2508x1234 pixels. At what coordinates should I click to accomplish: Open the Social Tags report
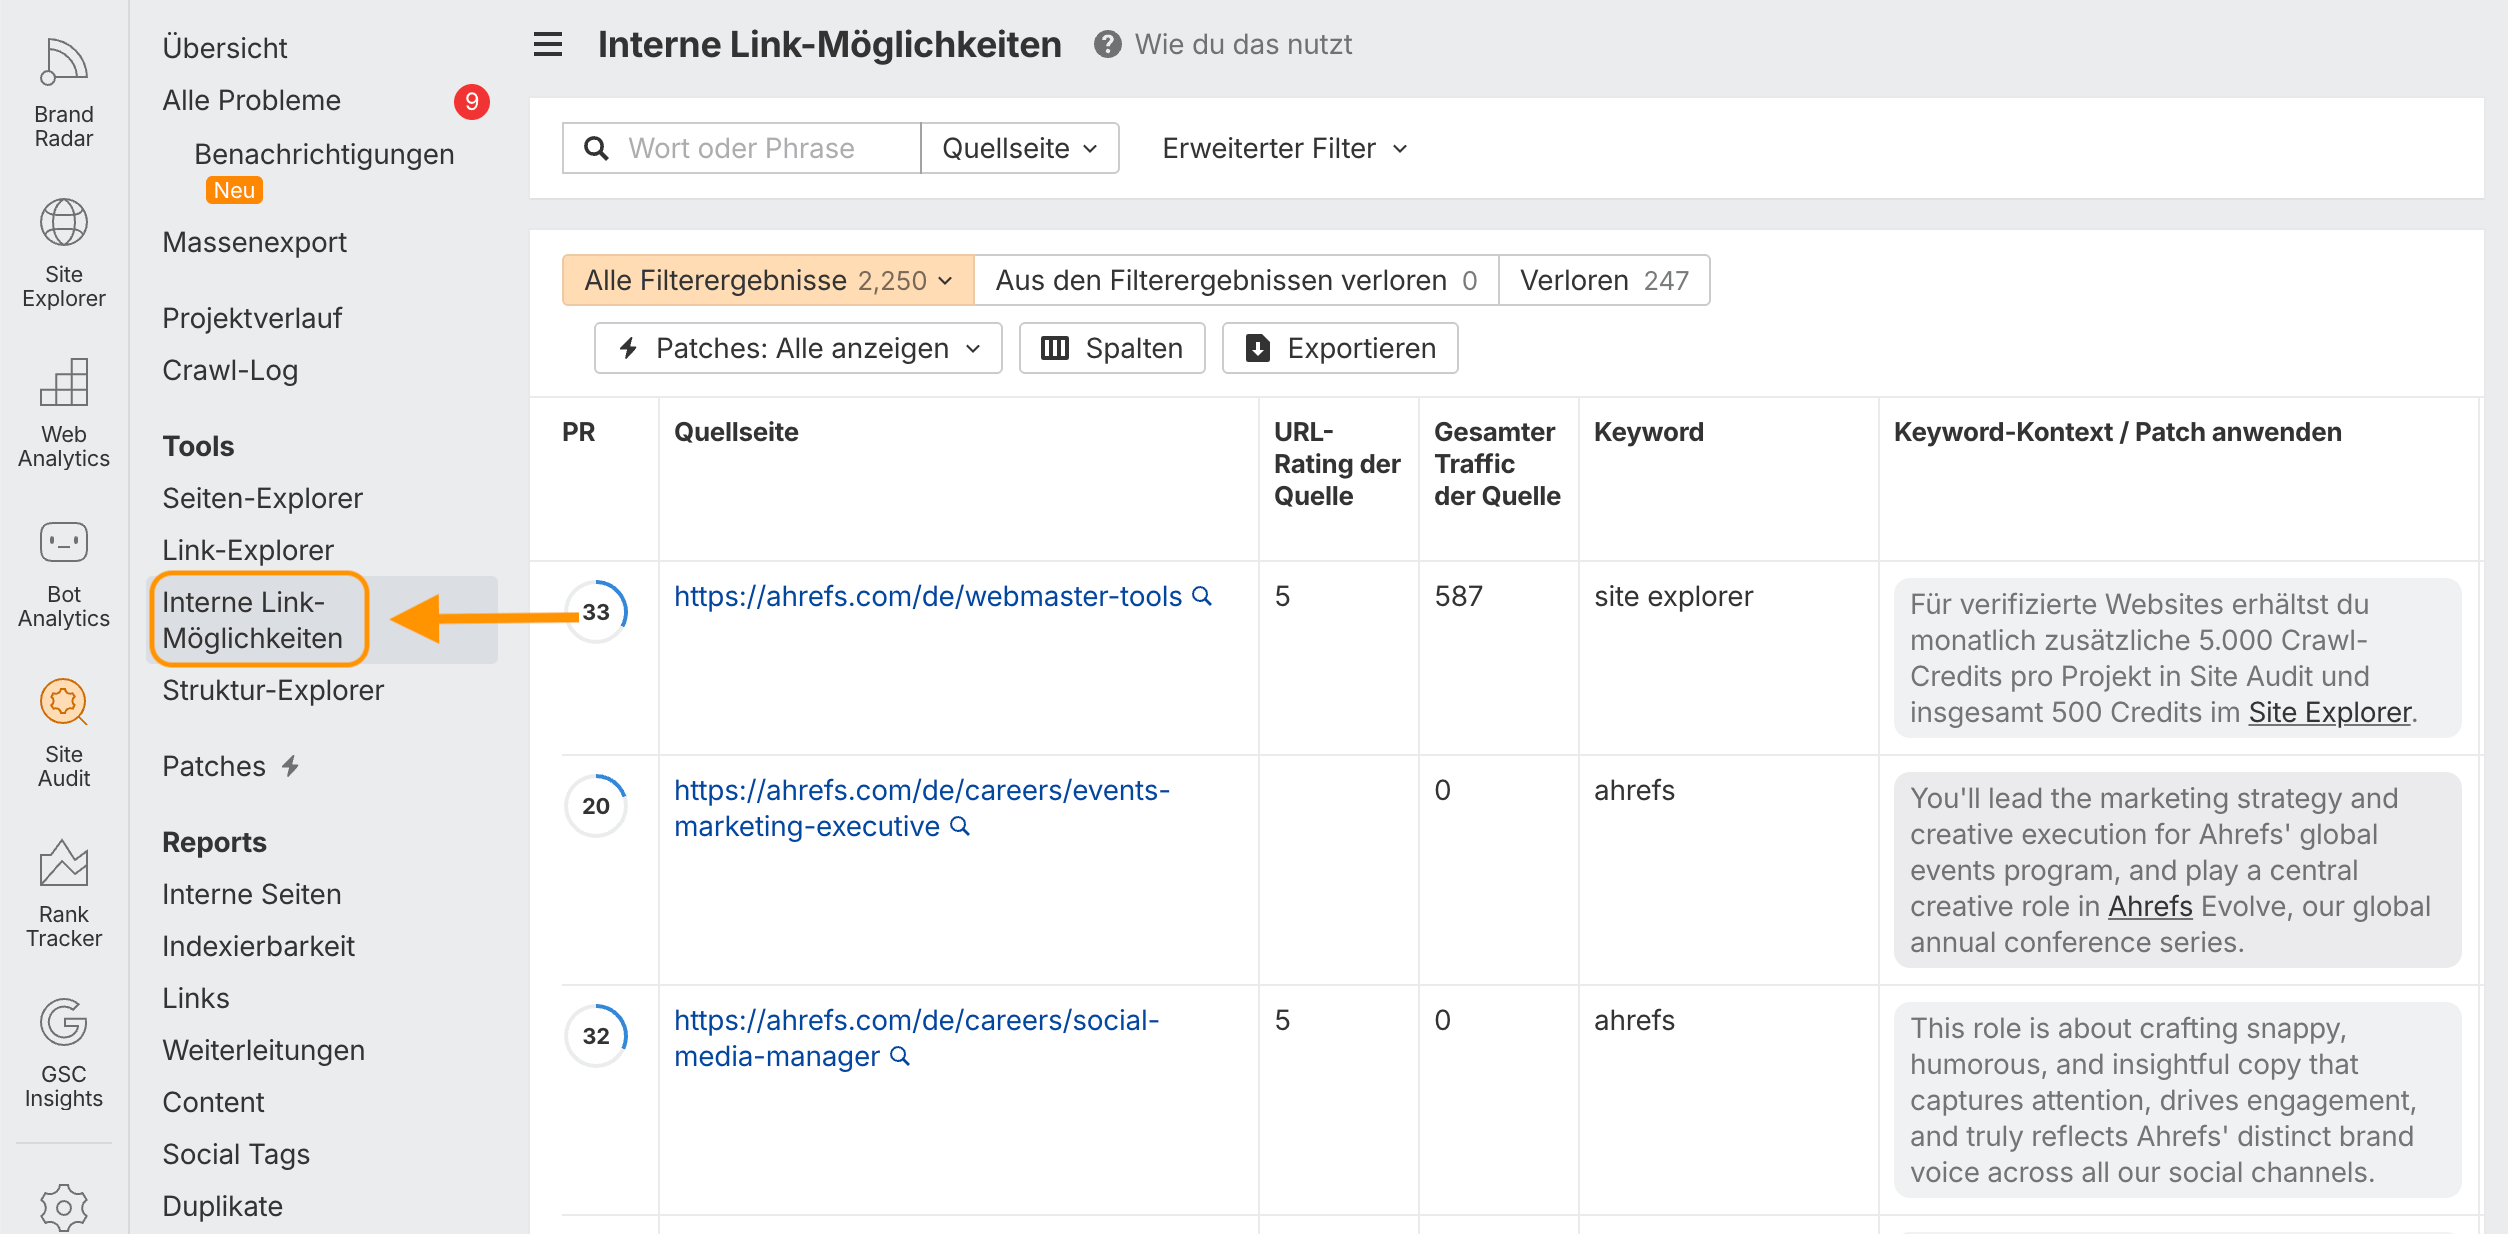[x=236, y=1154]
